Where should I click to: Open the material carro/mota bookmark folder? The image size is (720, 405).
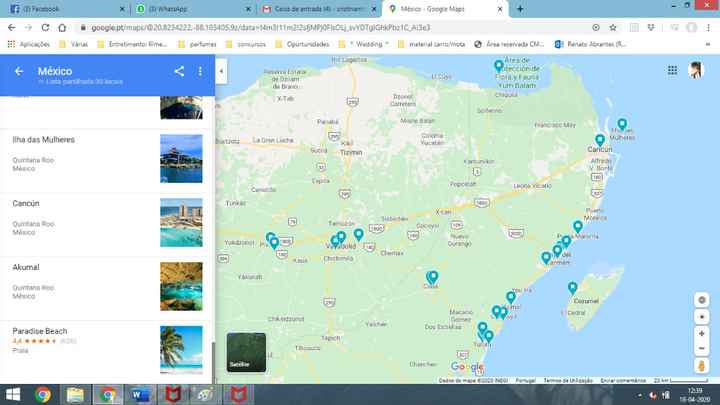tap(432, 44)
